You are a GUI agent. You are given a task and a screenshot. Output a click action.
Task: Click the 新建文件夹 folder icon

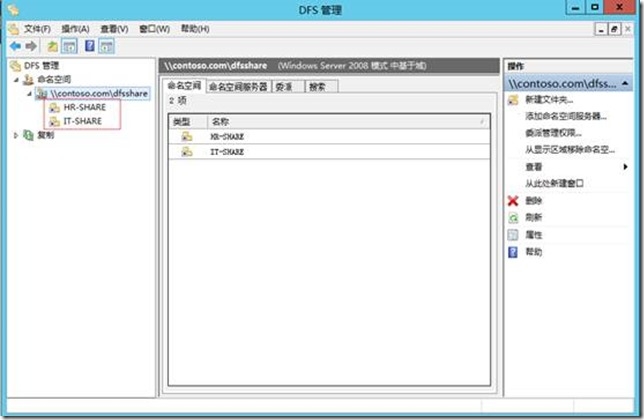(x=513, y=100)
